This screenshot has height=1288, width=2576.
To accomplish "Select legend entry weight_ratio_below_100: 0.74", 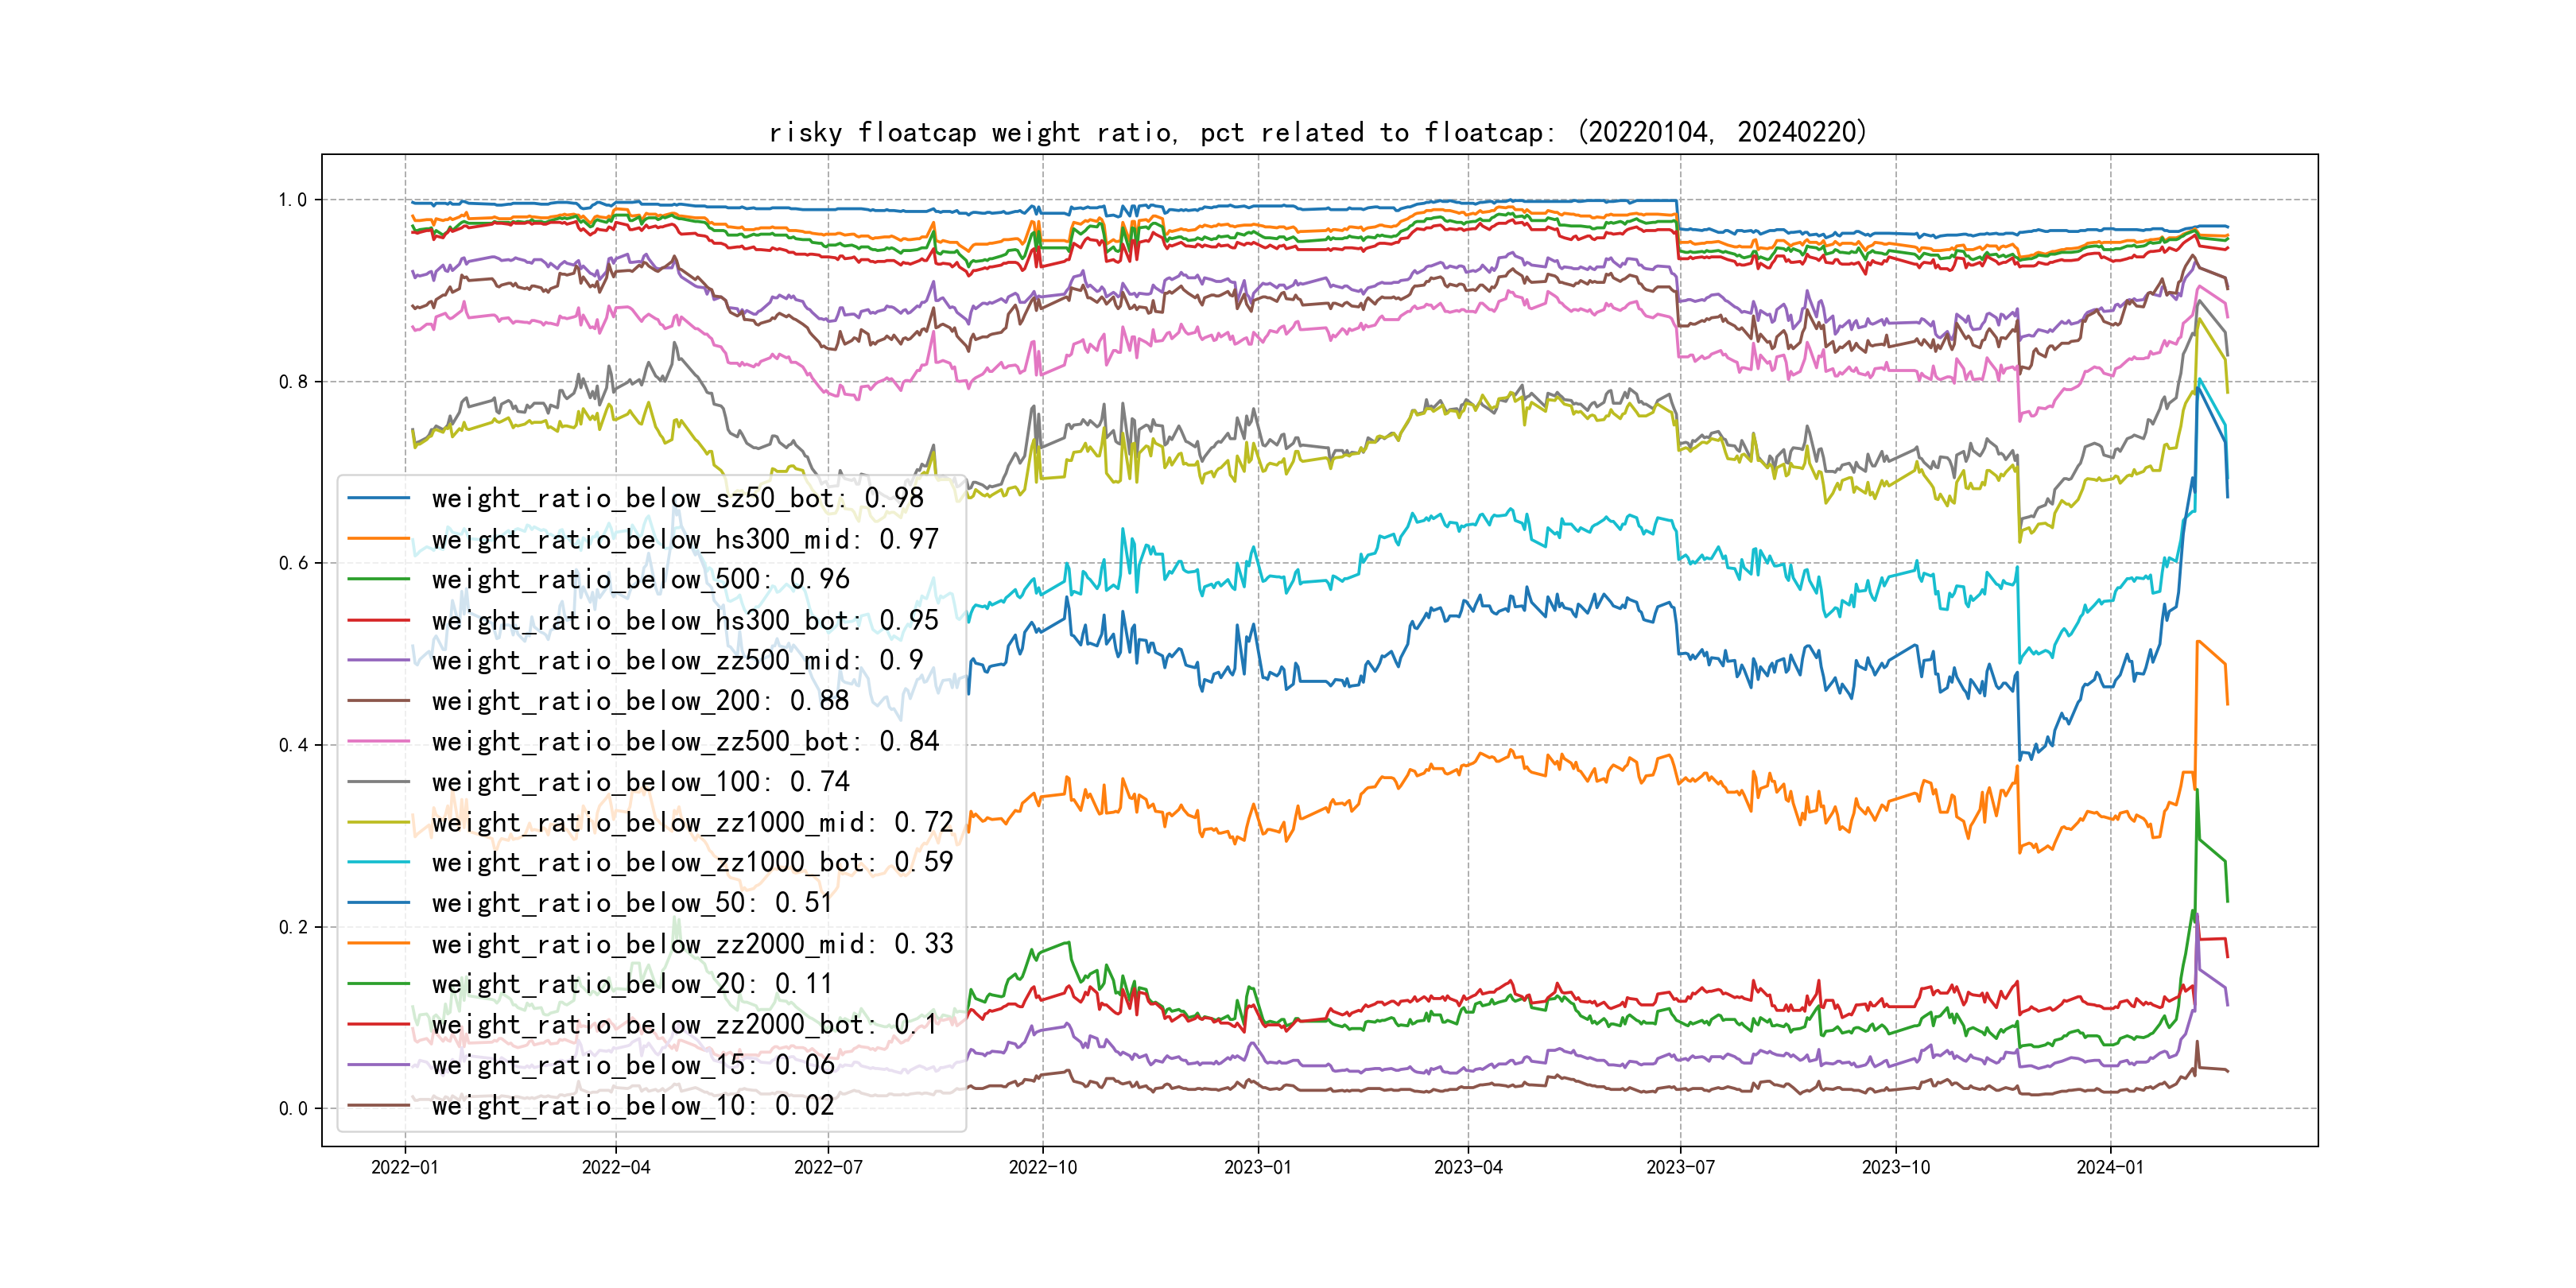I will click(640, 782).
